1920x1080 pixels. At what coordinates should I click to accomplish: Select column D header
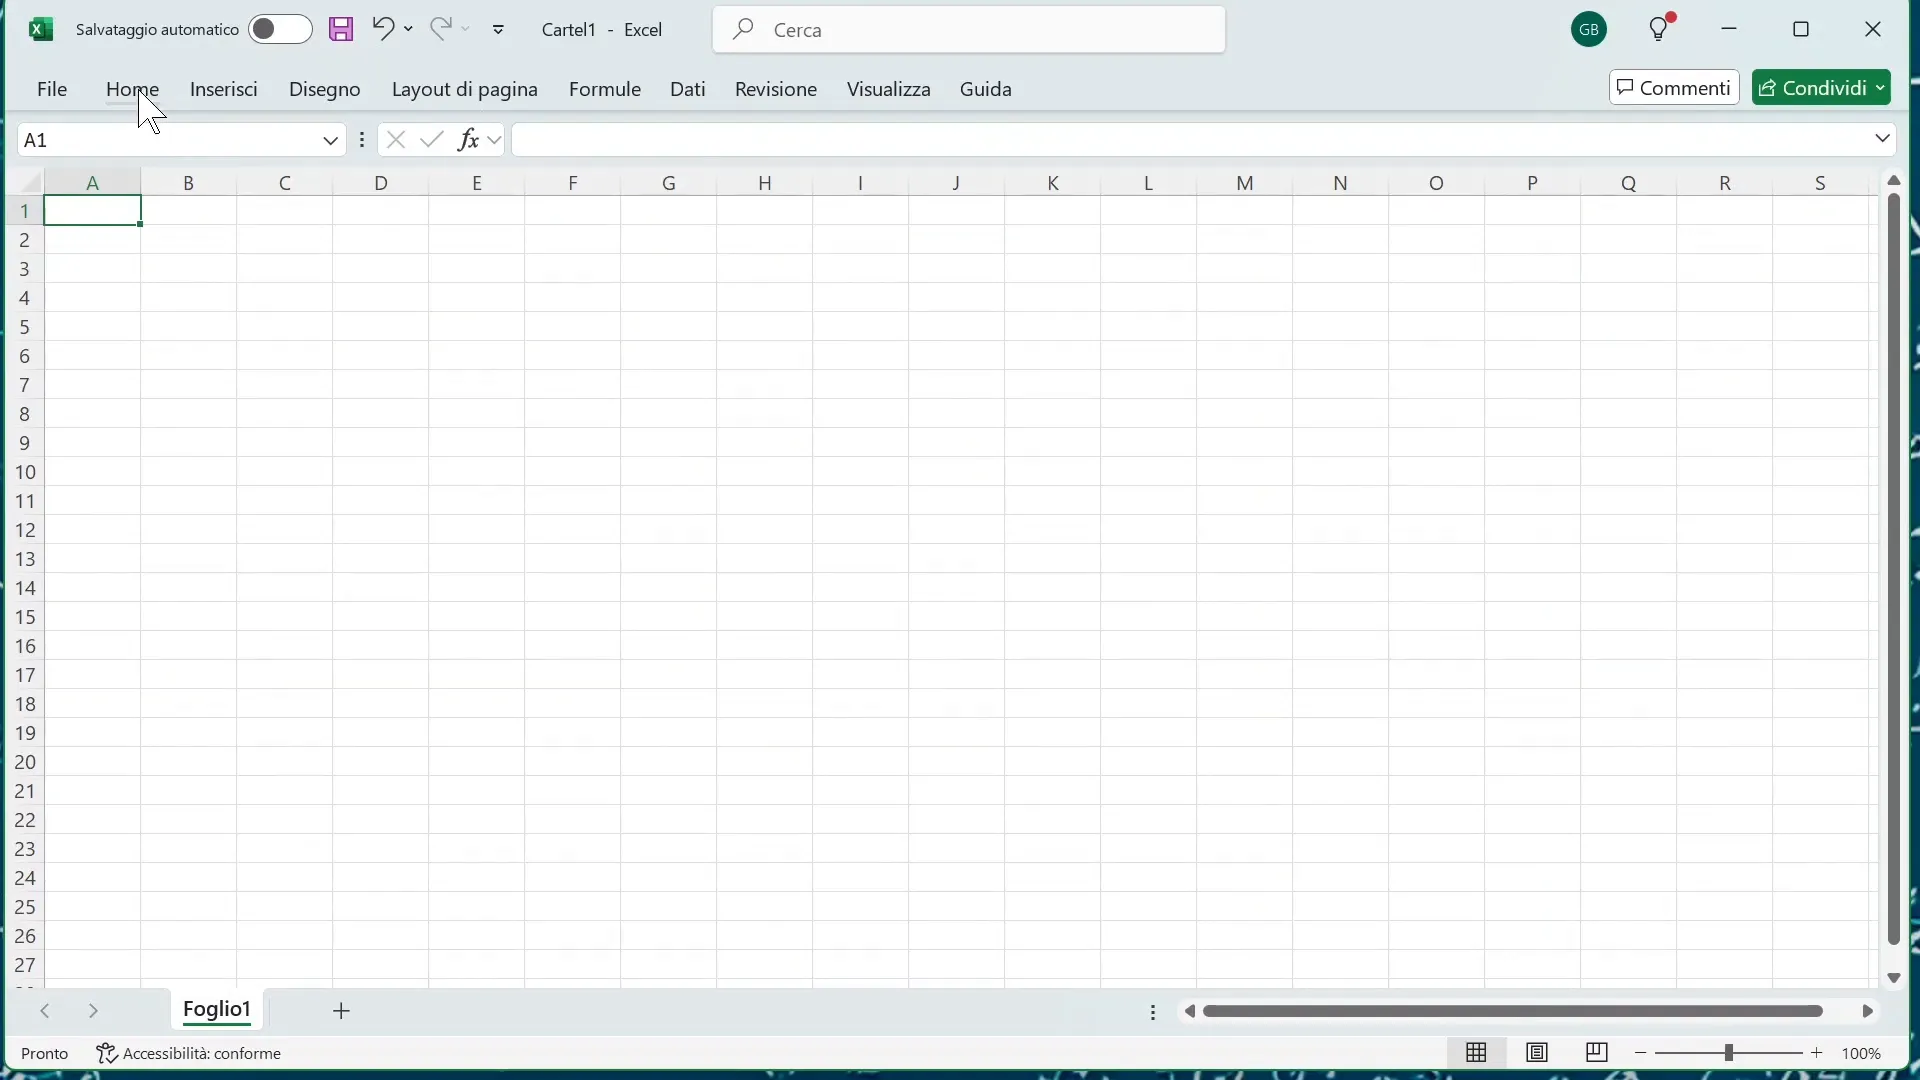[x=381, y=183]
